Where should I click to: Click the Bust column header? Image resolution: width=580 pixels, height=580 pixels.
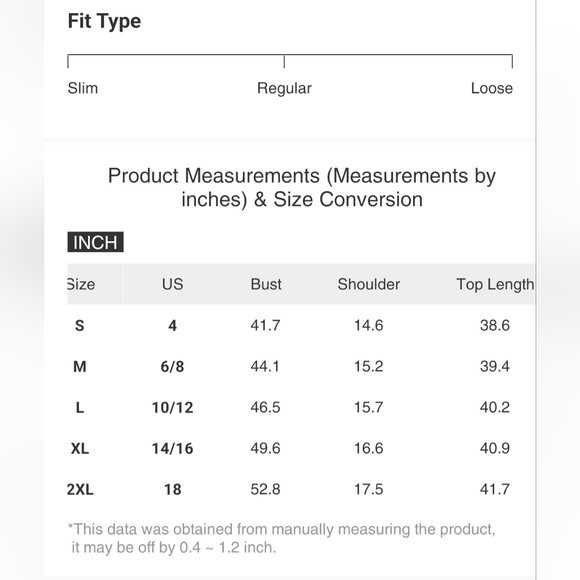(x=266, y=284)
